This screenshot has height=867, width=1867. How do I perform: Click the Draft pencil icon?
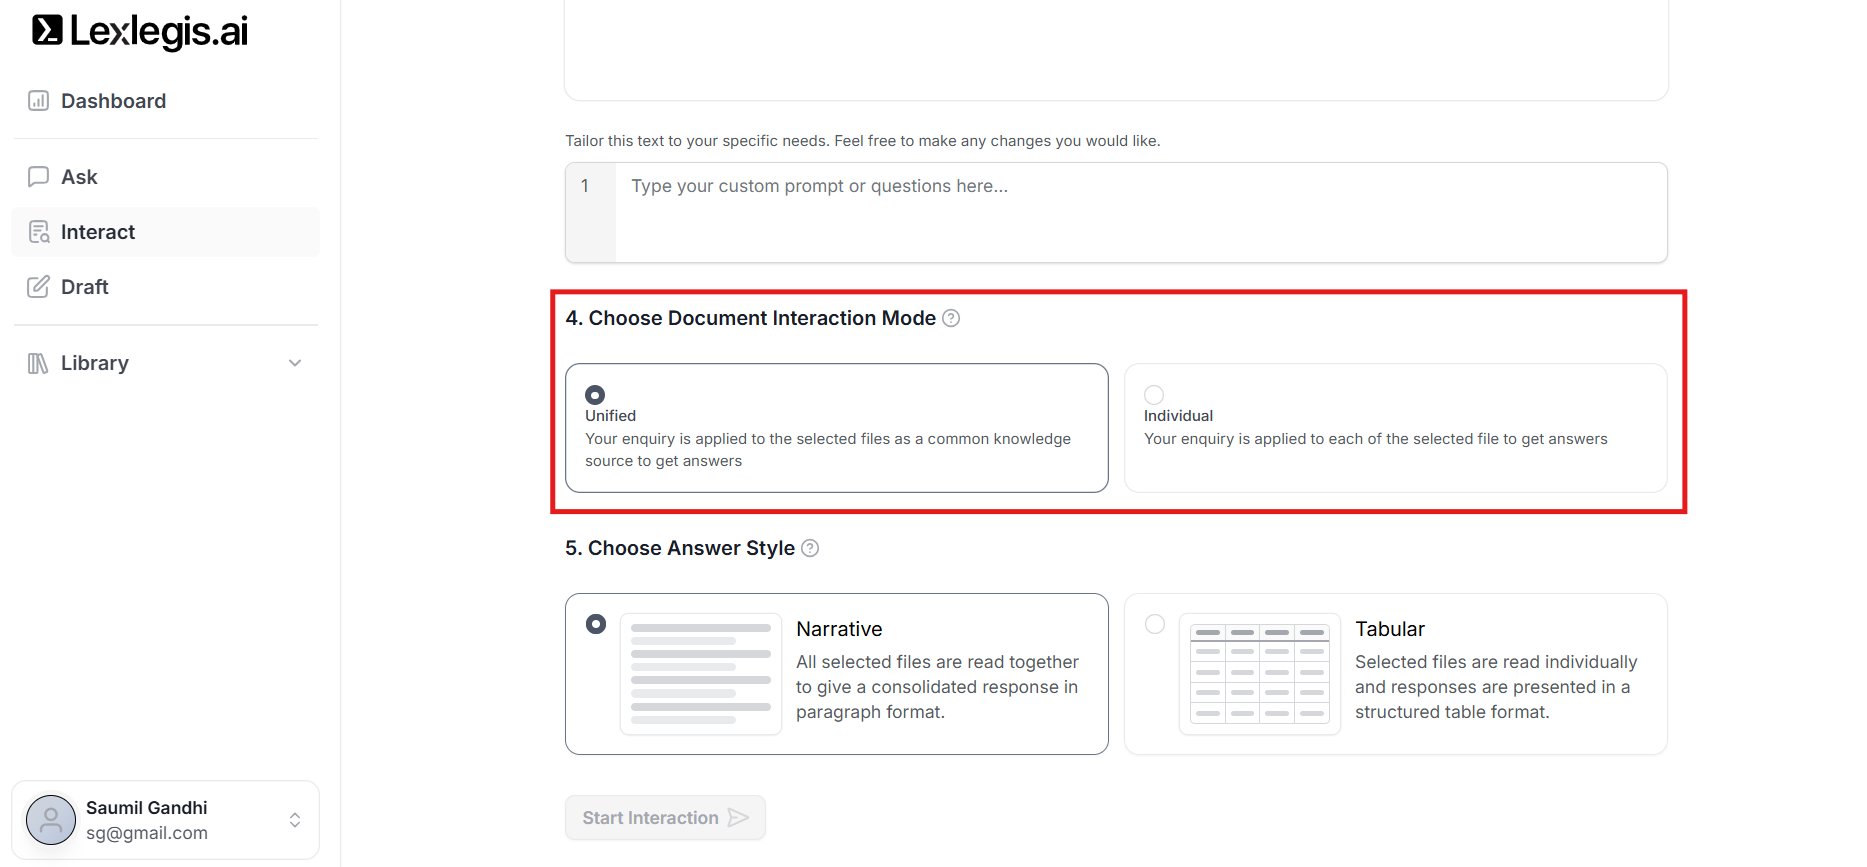[38, 287]
